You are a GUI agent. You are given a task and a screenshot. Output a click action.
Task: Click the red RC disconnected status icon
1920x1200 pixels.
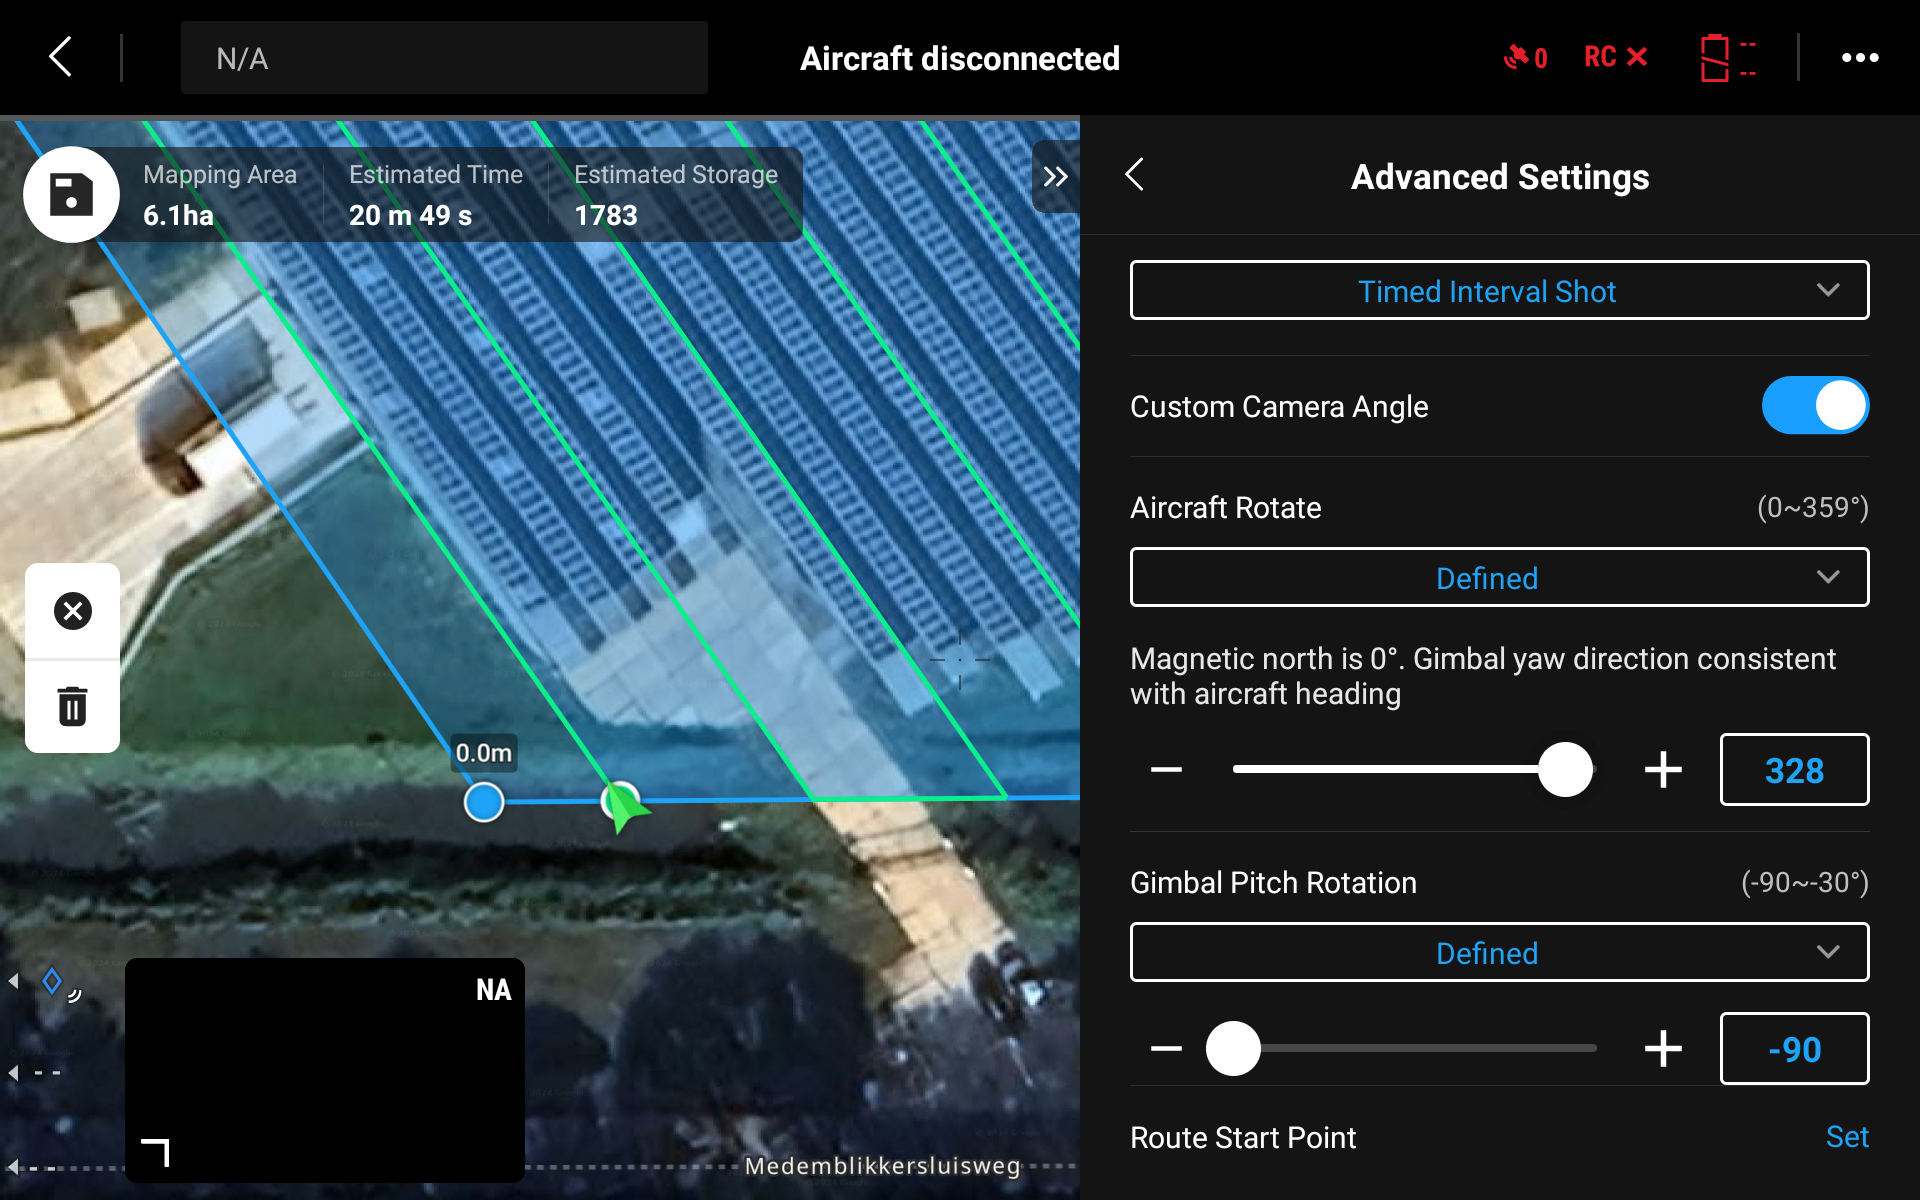[x=1615, y=57]
